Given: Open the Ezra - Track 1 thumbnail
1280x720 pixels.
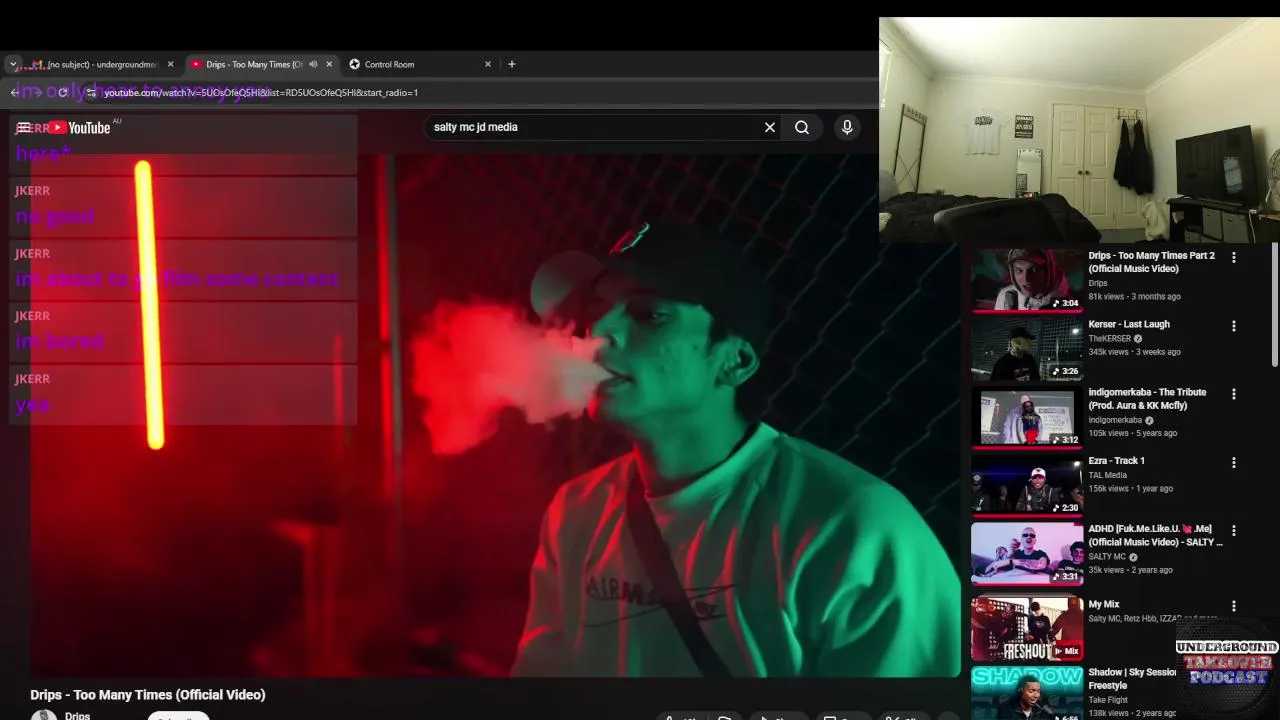Looking at the screenshot, I should coord(1027,486).
